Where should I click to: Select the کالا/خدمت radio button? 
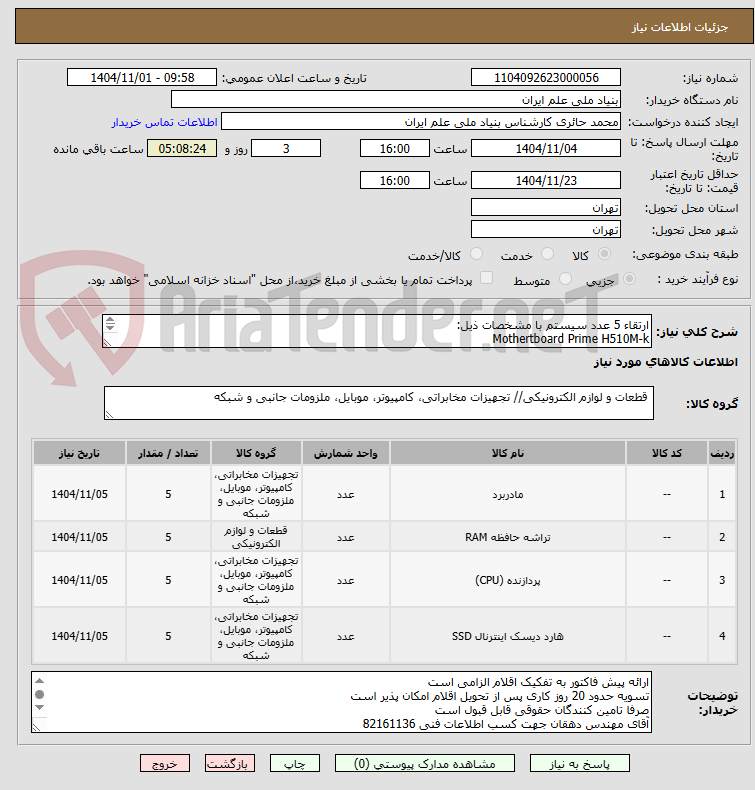(x=476, y=254)
